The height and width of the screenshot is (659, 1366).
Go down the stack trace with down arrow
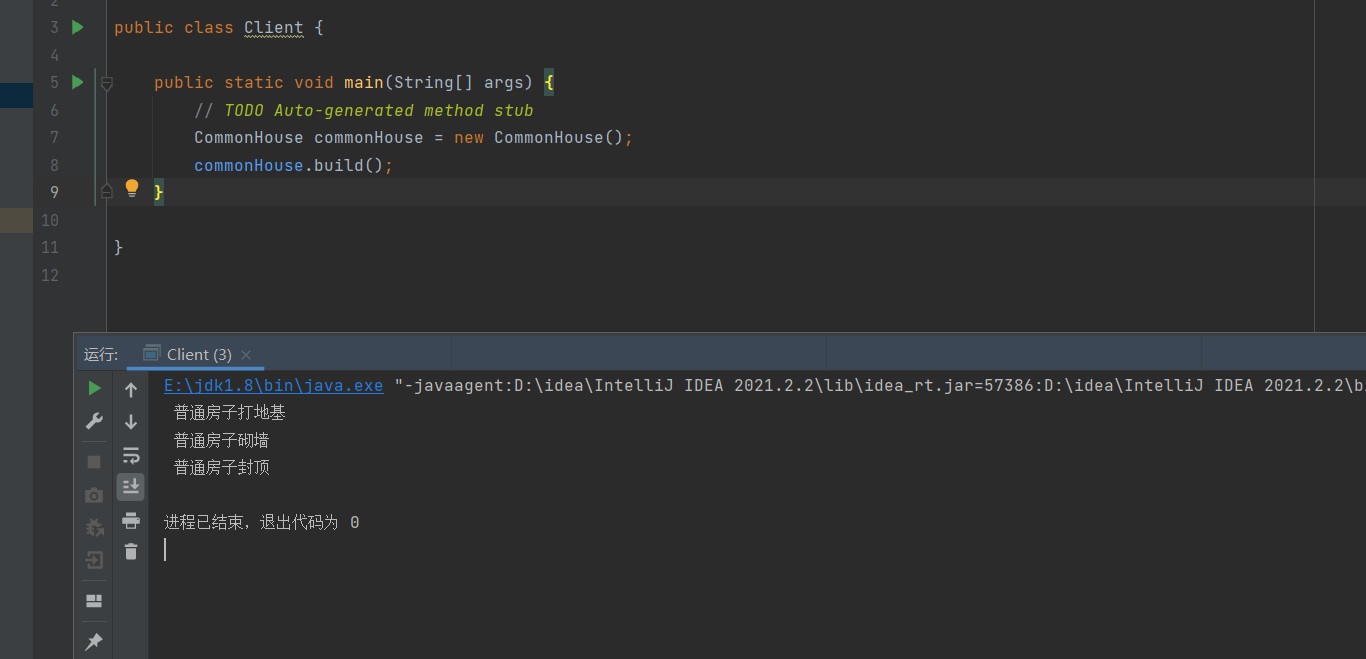[131, 422]
